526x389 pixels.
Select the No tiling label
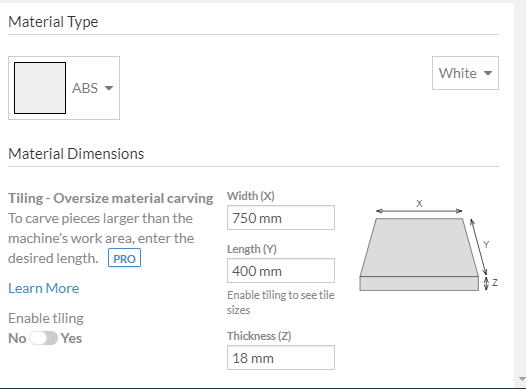[x=17, y=338]
